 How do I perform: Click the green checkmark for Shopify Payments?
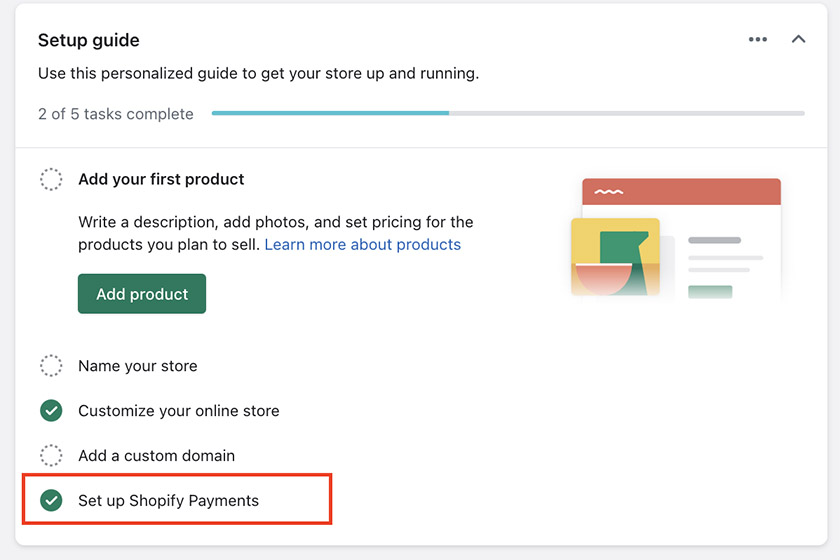pos(51,501)
